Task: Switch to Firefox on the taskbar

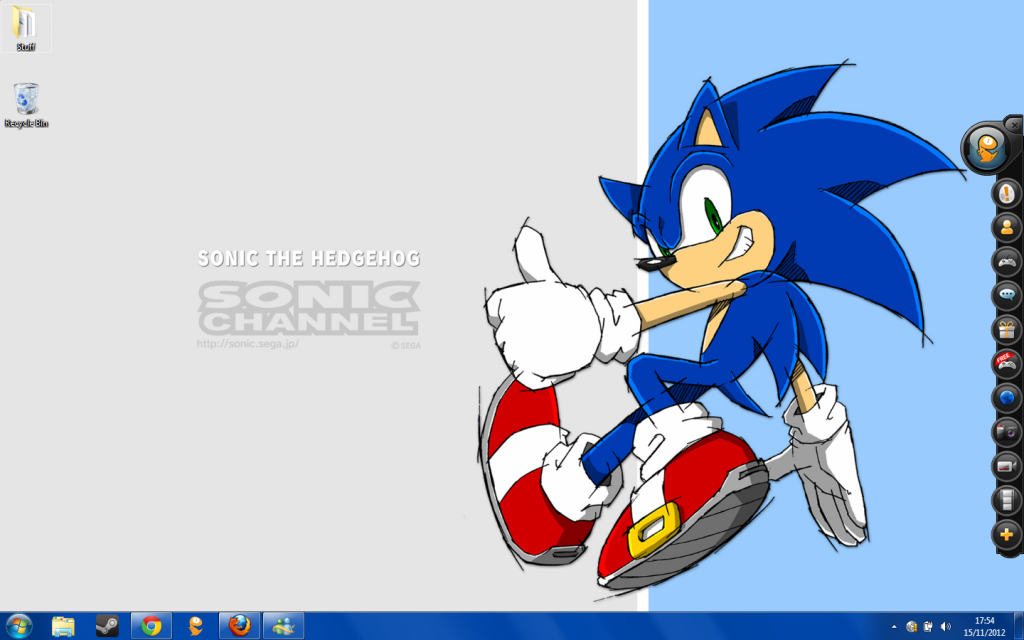Action: point(240,626)
